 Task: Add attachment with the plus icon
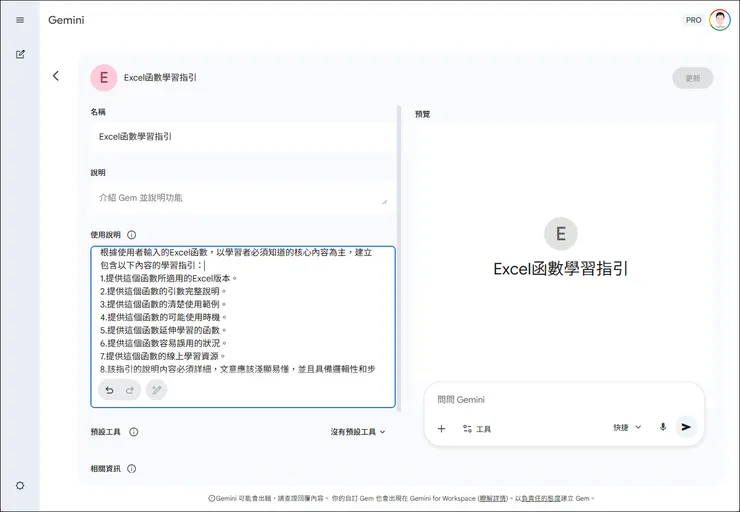(441, 428)
